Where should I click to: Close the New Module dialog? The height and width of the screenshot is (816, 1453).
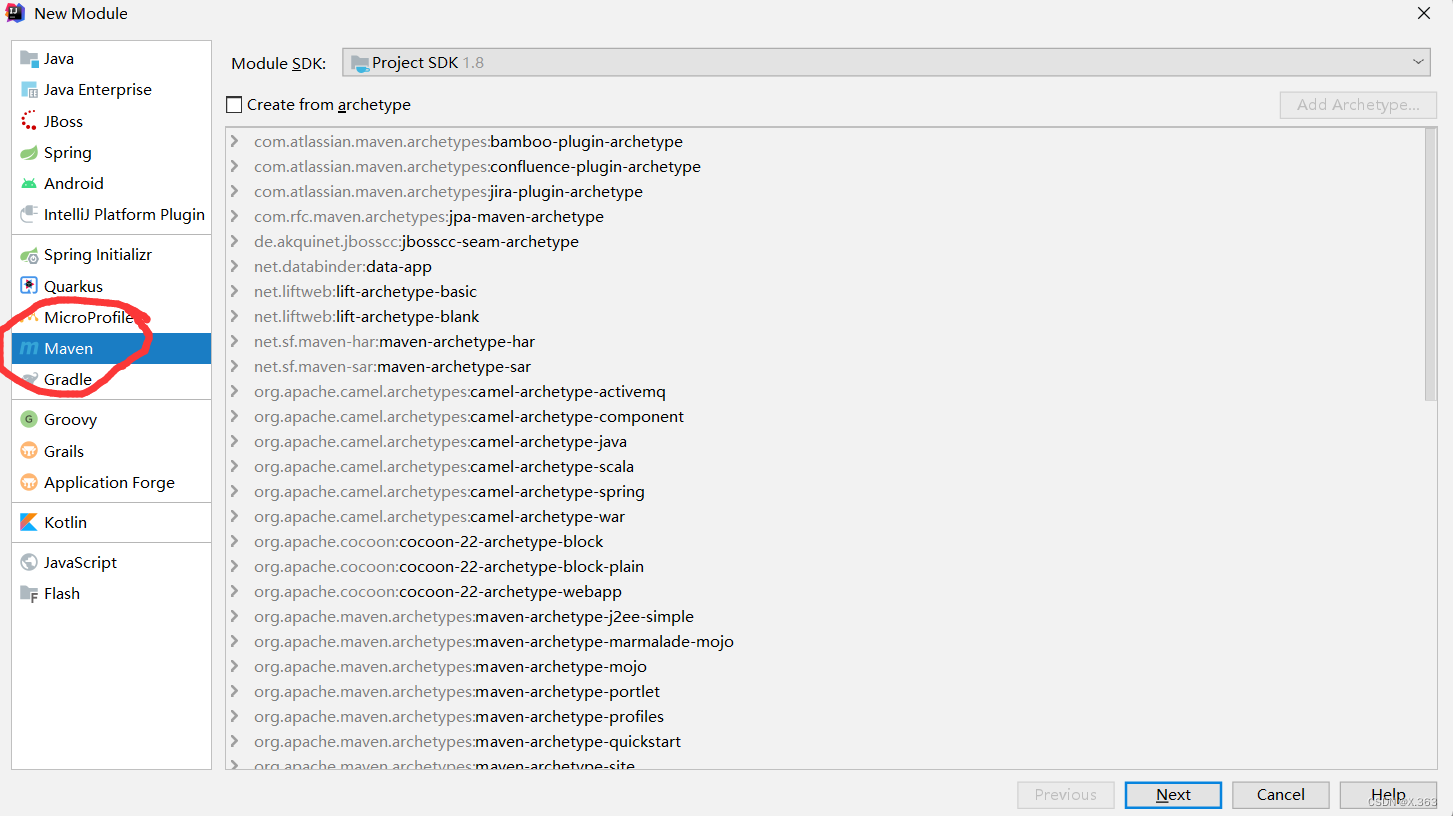(x=1424, y=13)
